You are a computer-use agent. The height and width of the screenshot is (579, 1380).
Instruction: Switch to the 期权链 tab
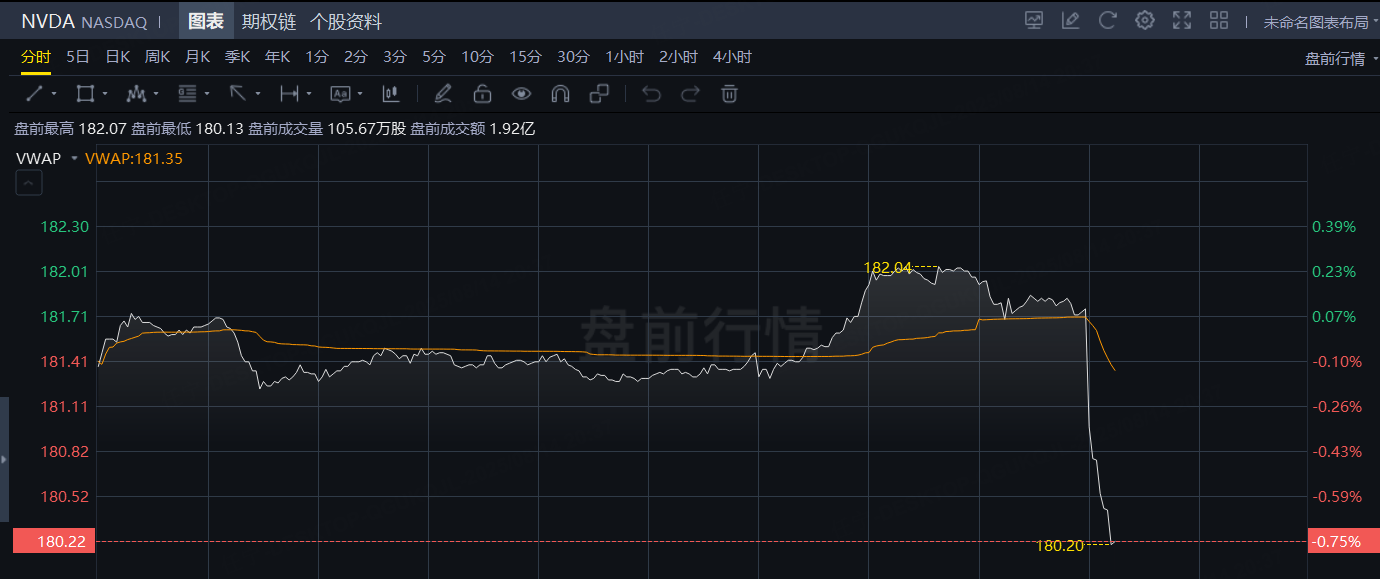(268, 22)
